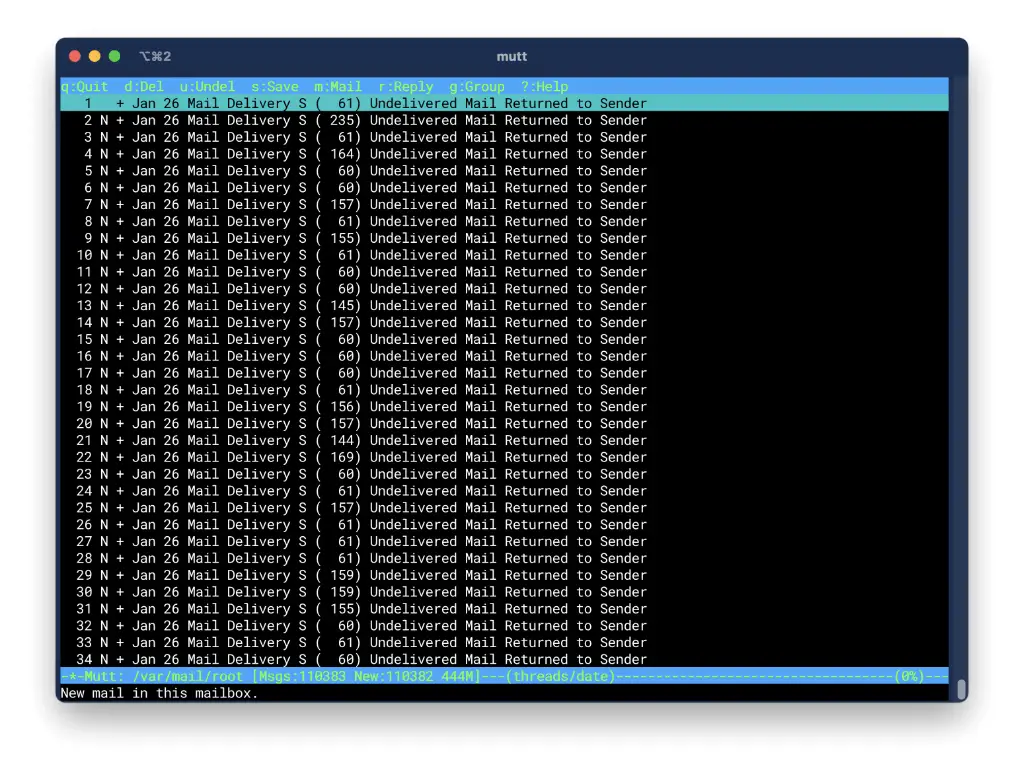Click the green zoom window button
1024x776 pixels.
pos(114,56)
